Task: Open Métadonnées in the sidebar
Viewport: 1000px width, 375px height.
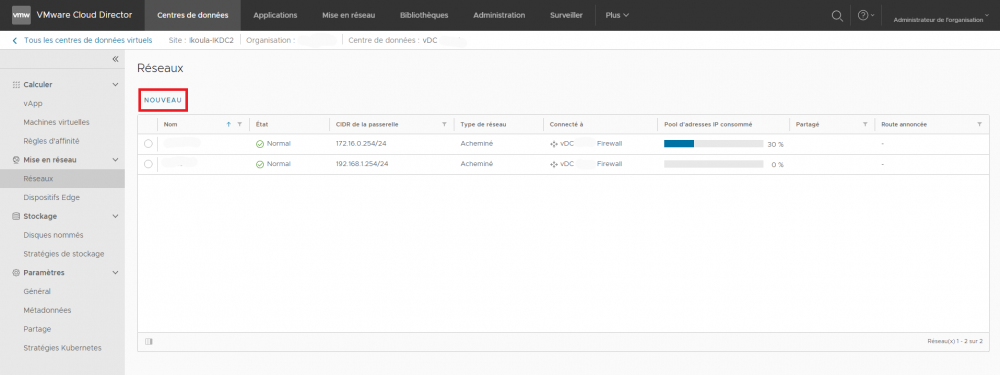Action: point(47,310)
